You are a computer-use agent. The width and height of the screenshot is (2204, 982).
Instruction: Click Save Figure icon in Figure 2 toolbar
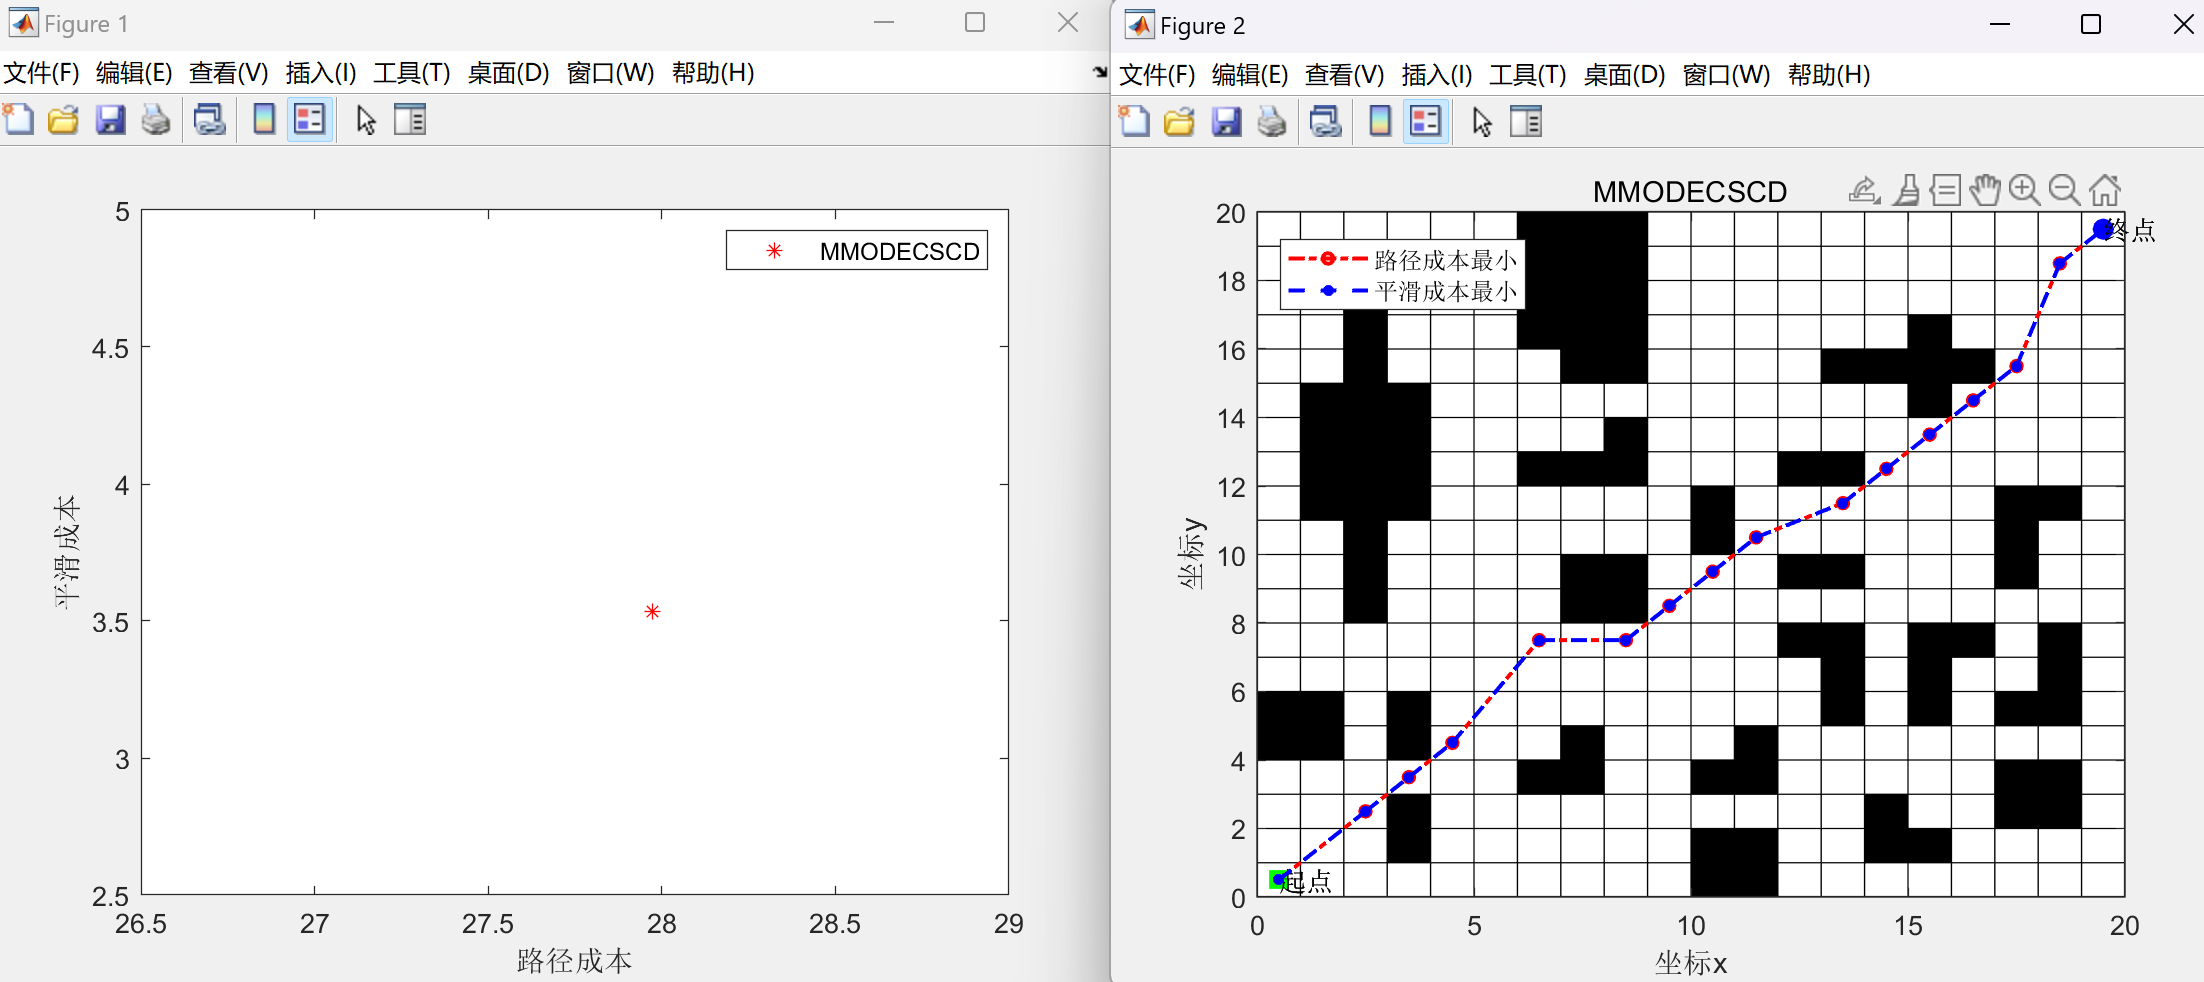pyautogui.click(x=1226, y=122)
